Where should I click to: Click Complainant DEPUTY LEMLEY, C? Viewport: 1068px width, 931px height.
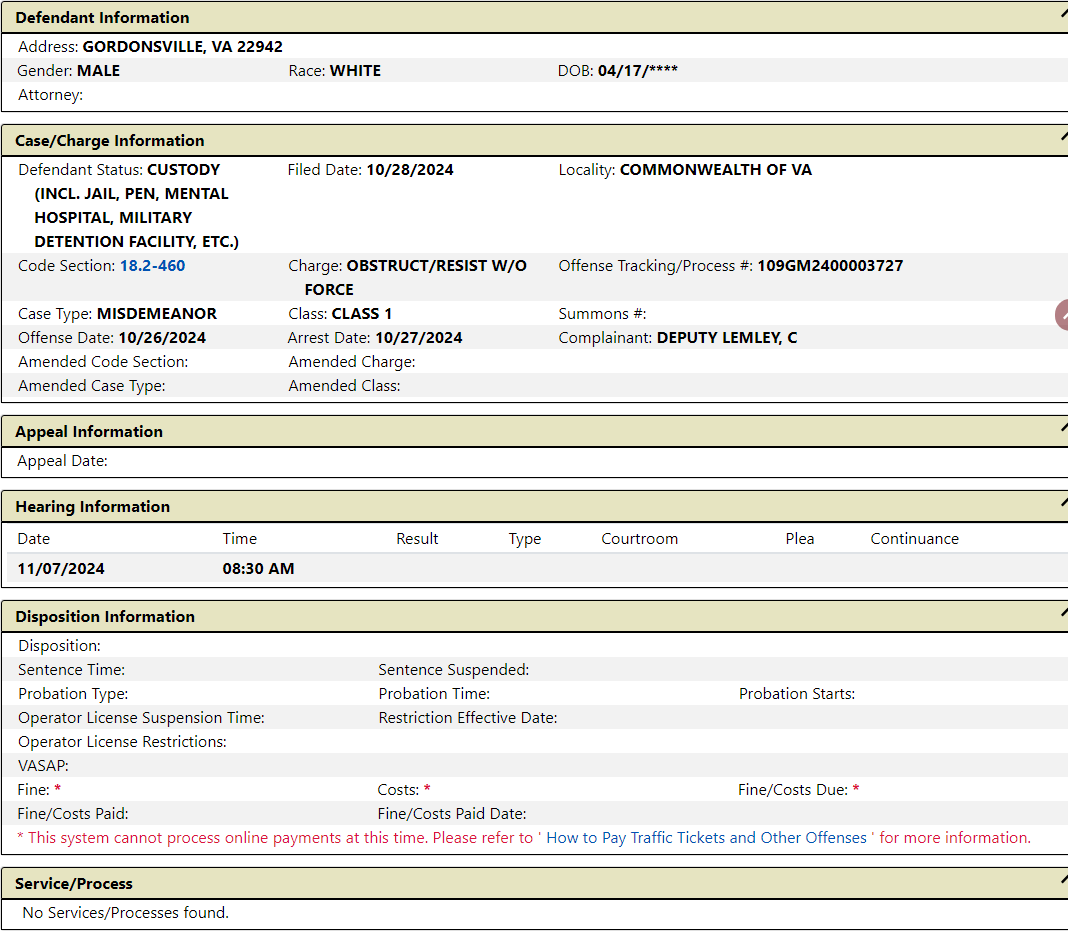[727, 338]
